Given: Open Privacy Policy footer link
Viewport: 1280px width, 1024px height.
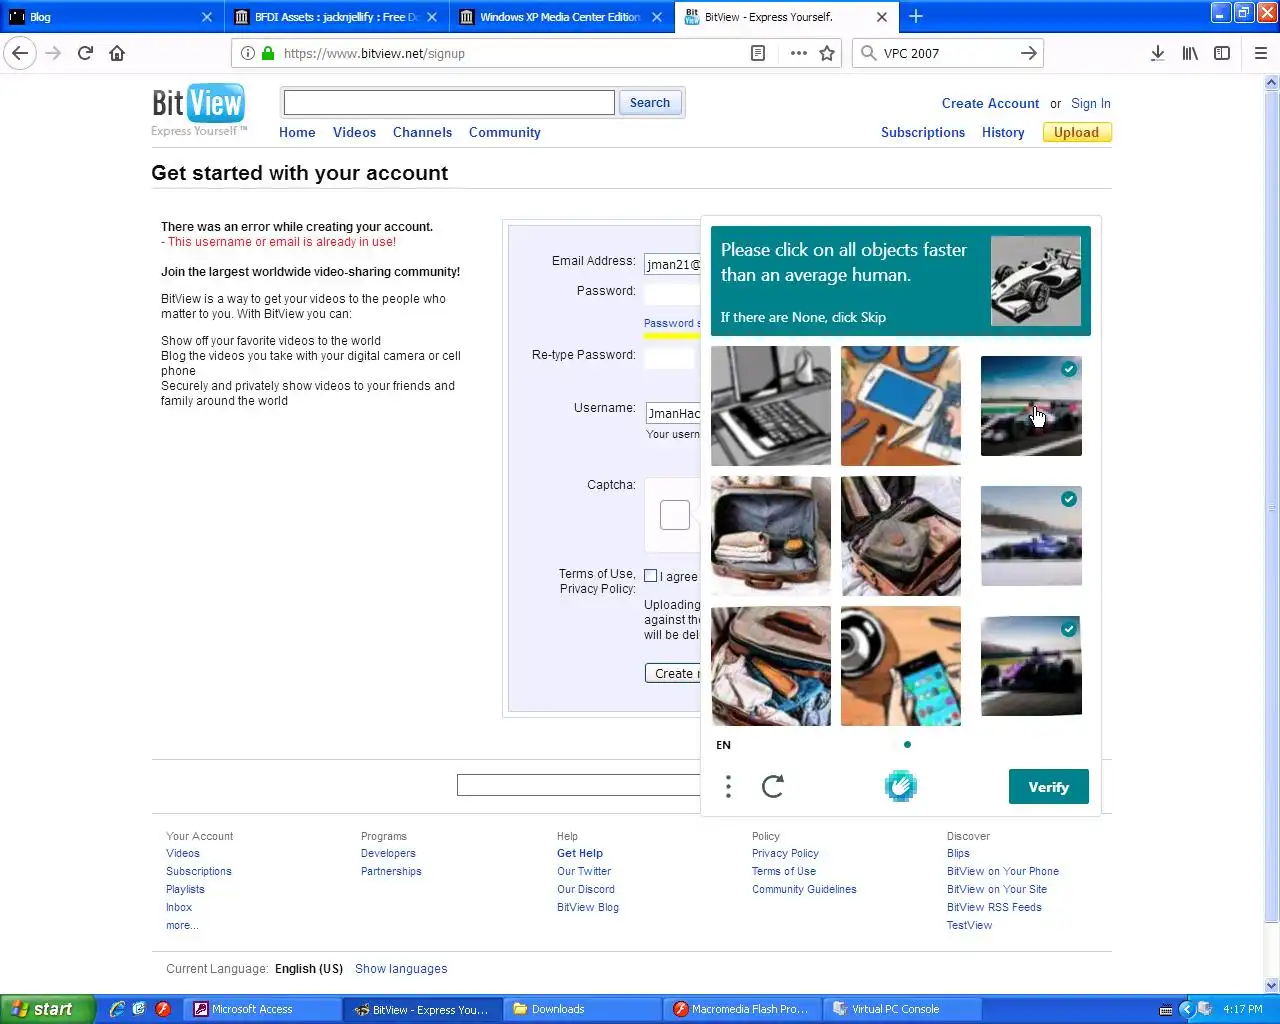Looking at the screenshot, I should (x=785, y=853).
